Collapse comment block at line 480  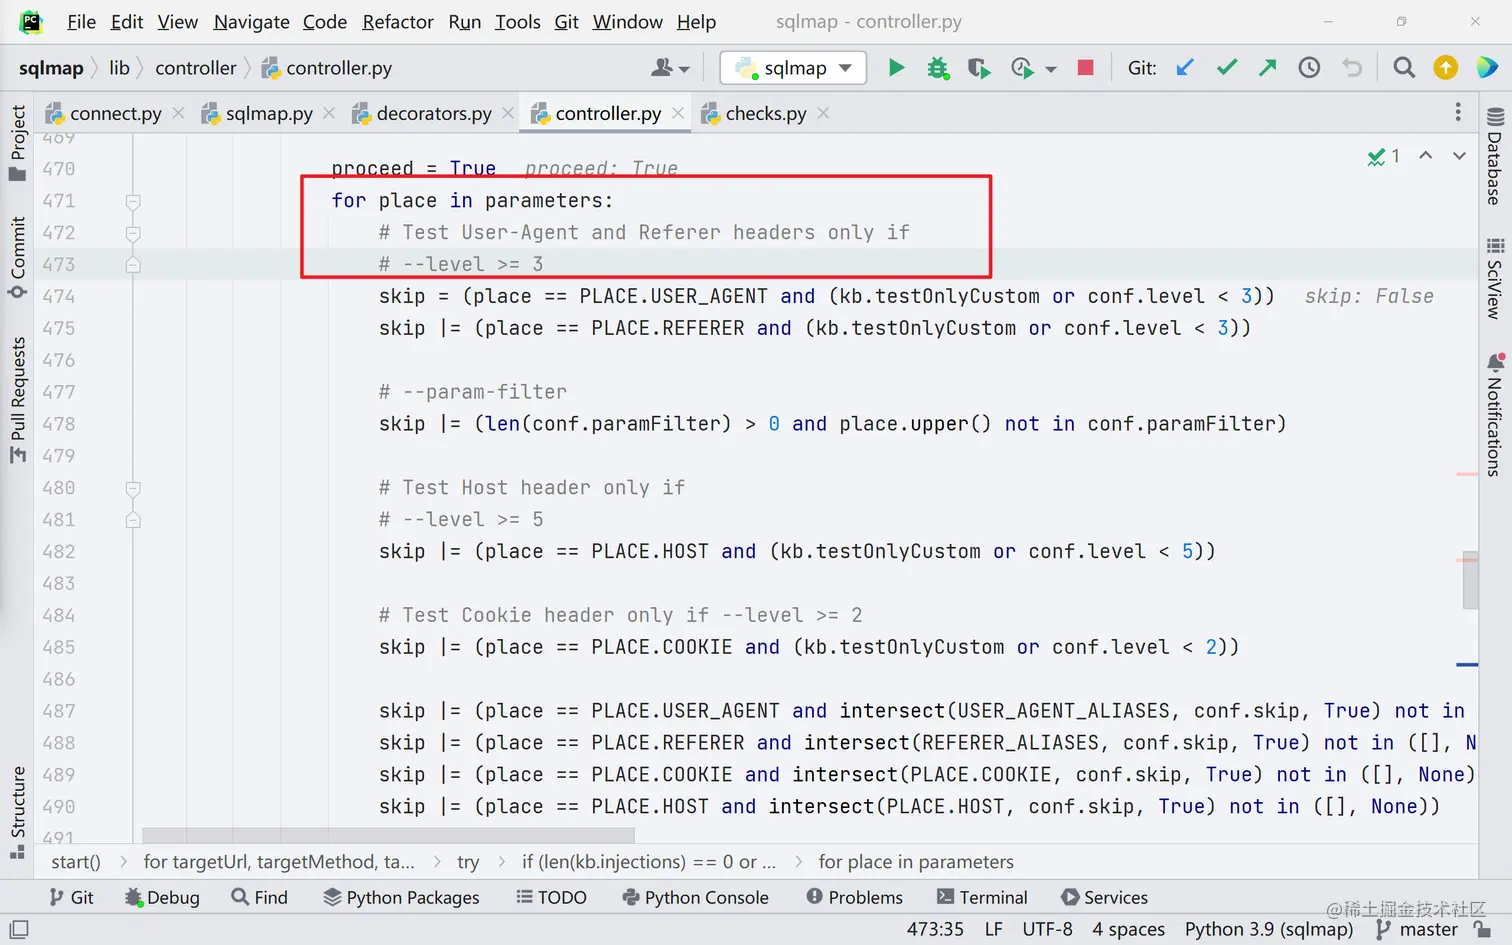click(133, 488)
